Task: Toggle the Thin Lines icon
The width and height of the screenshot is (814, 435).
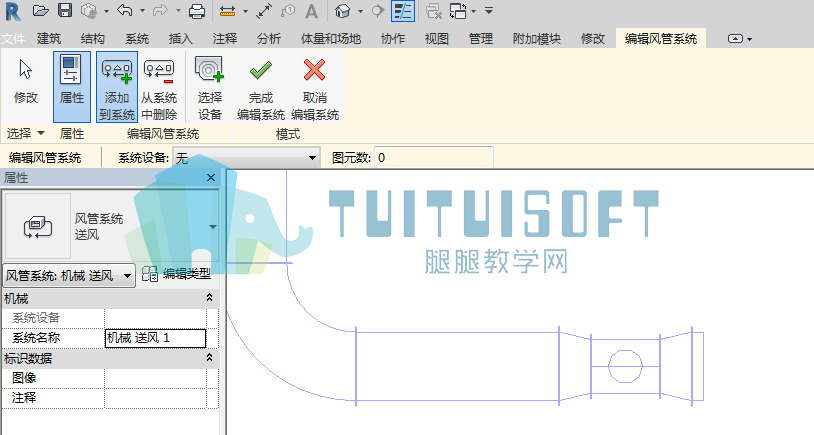Action: [402, 11]
